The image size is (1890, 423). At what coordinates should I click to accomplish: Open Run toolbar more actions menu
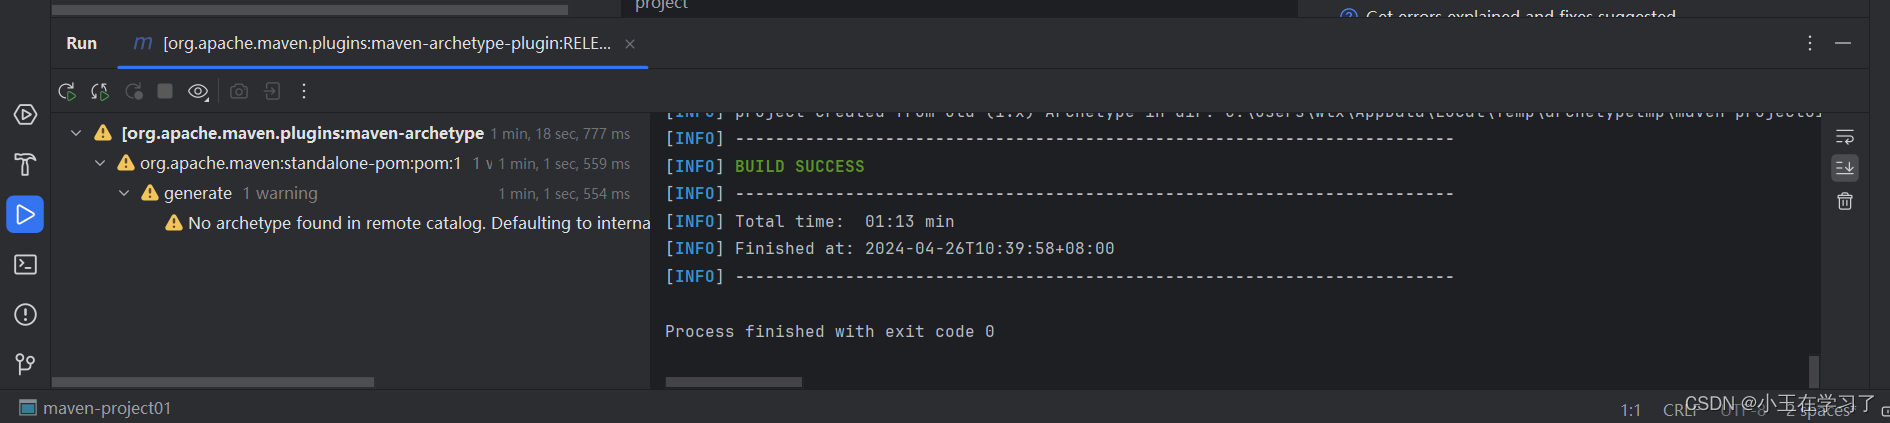[x=304, y=92]
